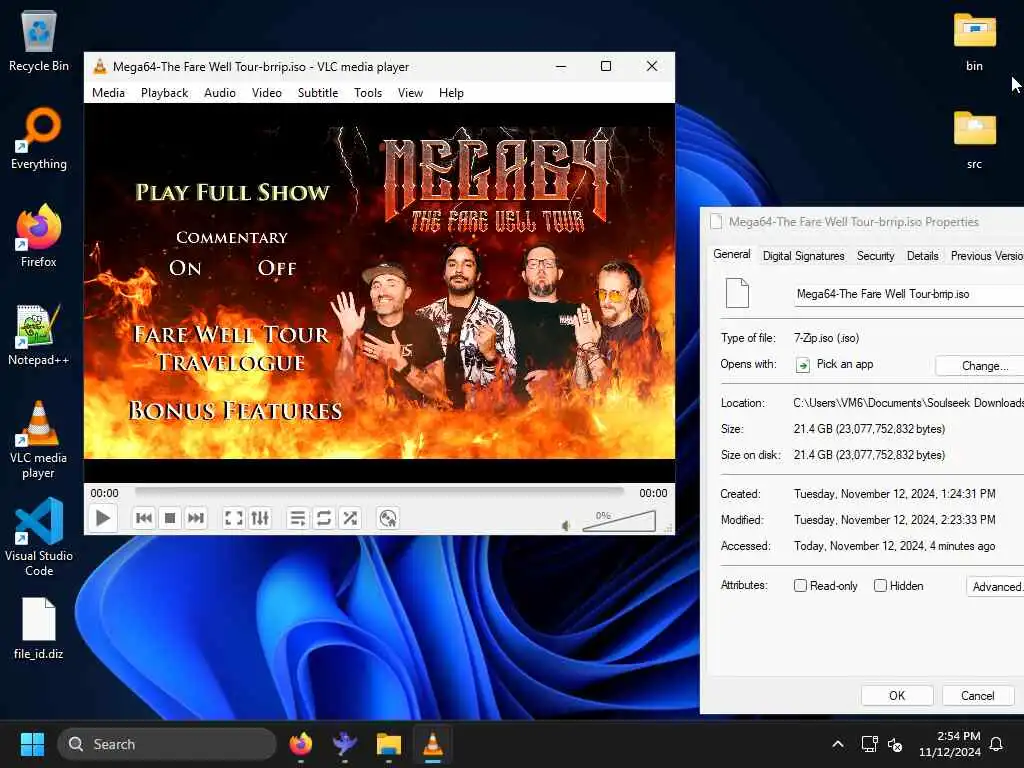The image size is (1024, 768).
Task: Switch to the Security tab
Action: click(875, 256)
